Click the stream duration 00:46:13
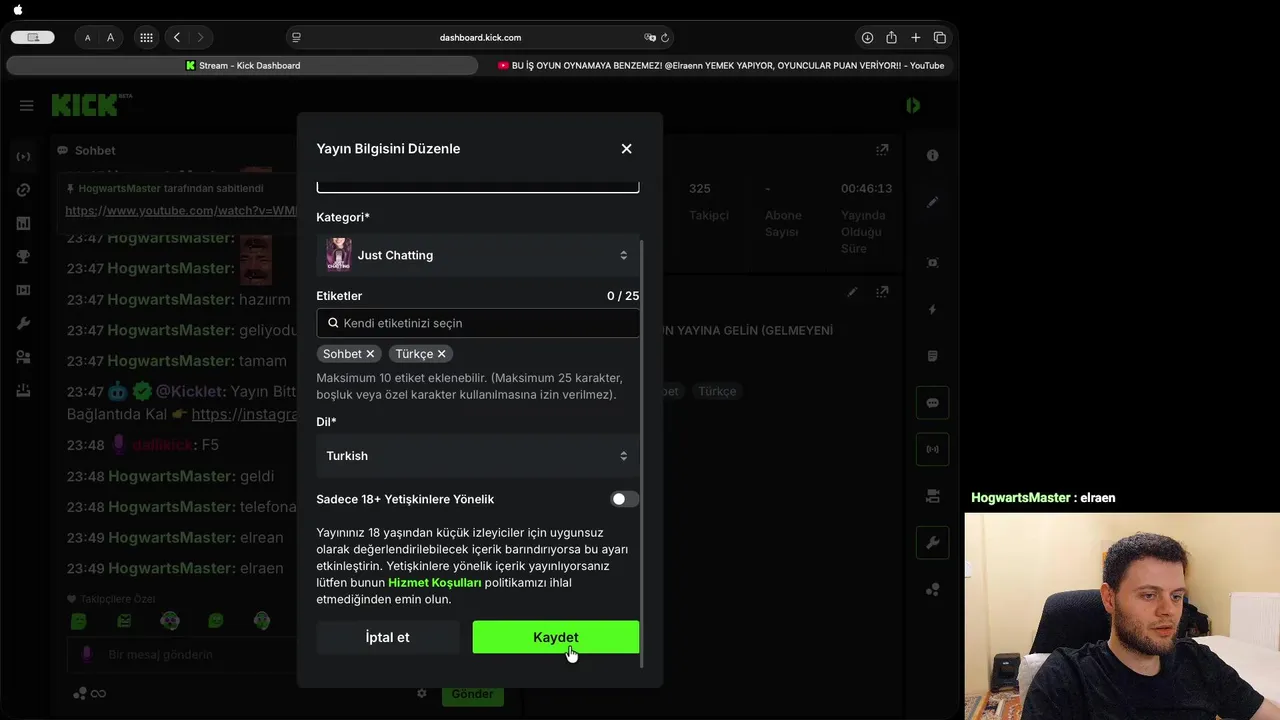Image resolution: width=1280 pixels, height=720 pixels. [866, 188]
